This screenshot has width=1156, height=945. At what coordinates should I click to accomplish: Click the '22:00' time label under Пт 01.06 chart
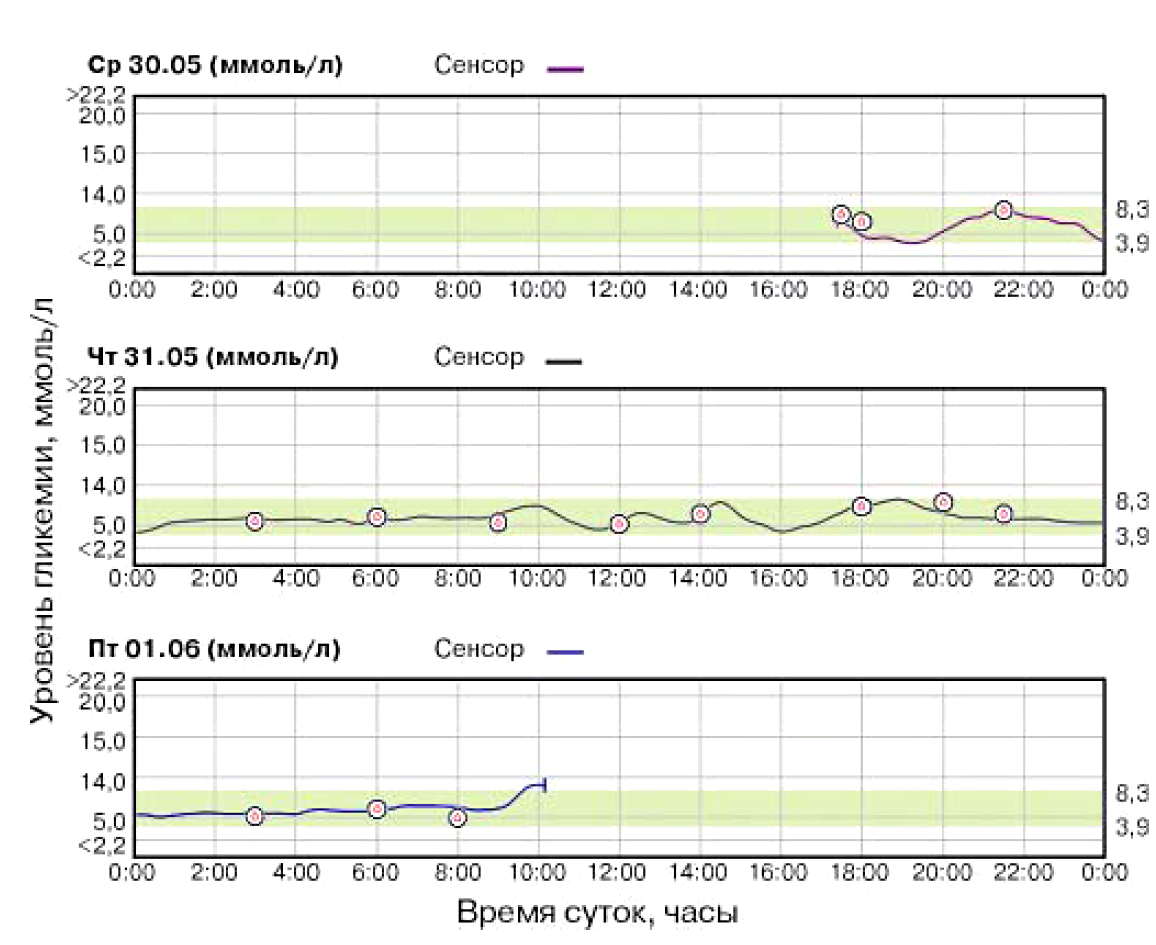[x=1023, y=872]
